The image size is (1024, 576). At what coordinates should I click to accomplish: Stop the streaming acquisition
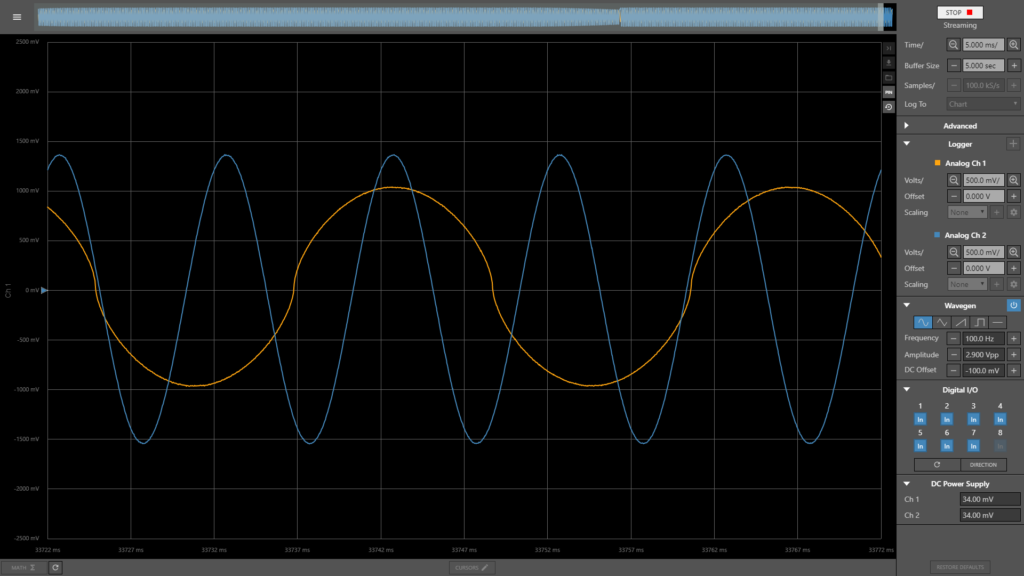tap(959, 12)
